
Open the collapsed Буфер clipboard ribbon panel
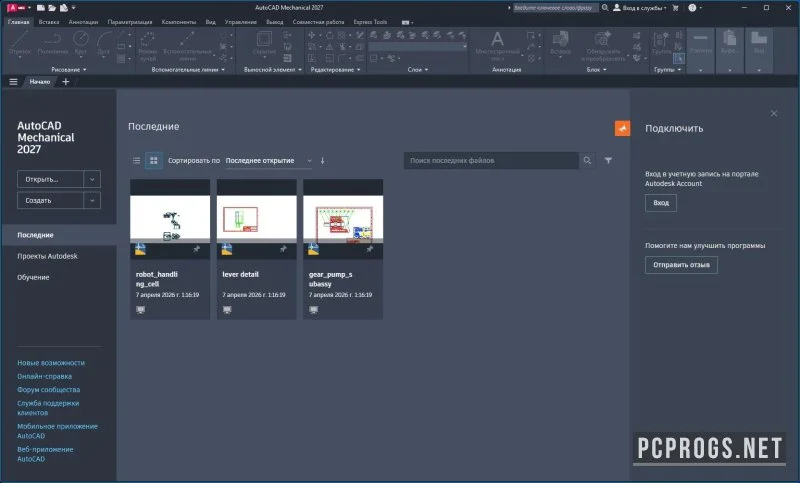point(730,51)
